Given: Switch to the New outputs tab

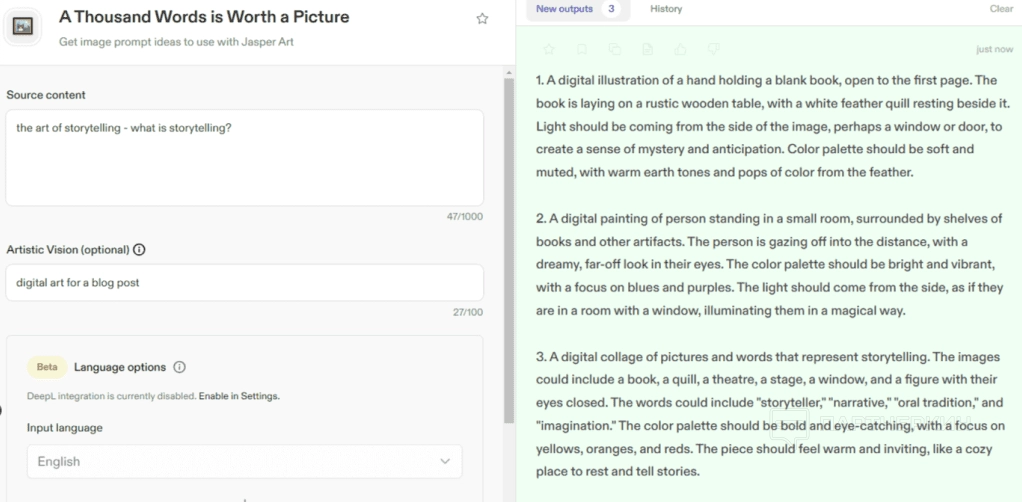Looking at the screenshot, I should [x=564, y=9].
